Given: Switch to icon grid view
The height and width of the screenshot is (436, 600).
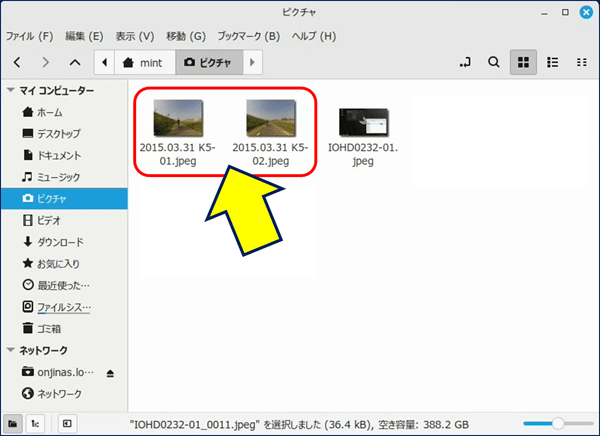Looking at the screenshot, I should point(523,62).
